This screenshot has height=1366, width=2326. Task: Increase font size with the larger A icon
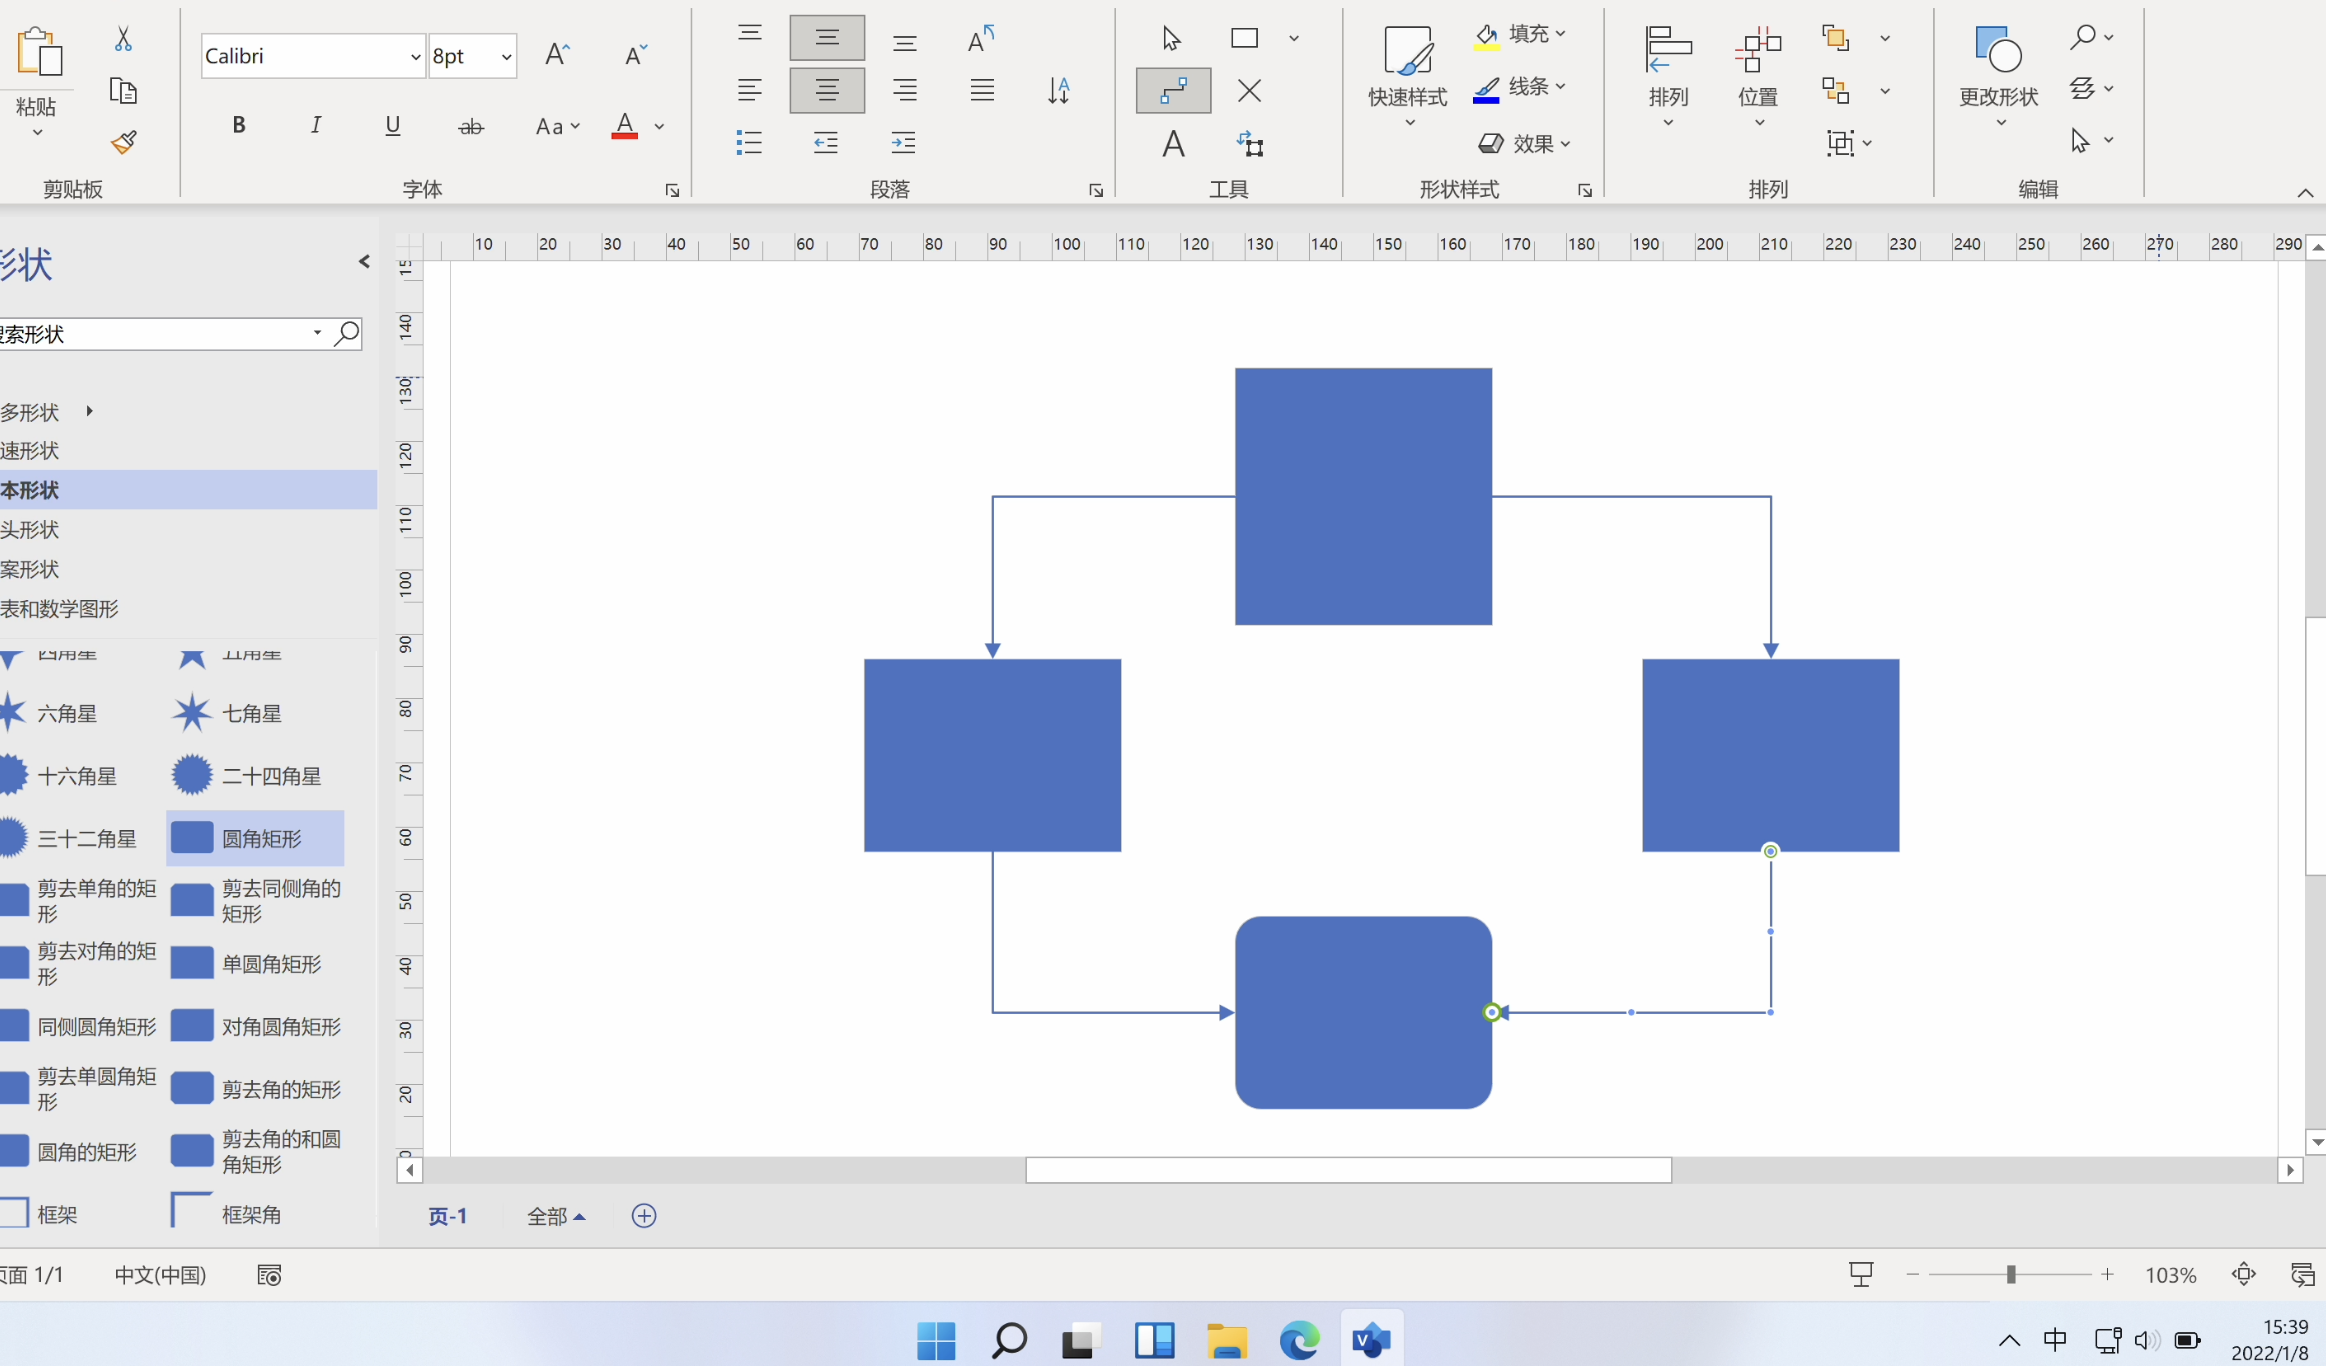click(558, 54)
